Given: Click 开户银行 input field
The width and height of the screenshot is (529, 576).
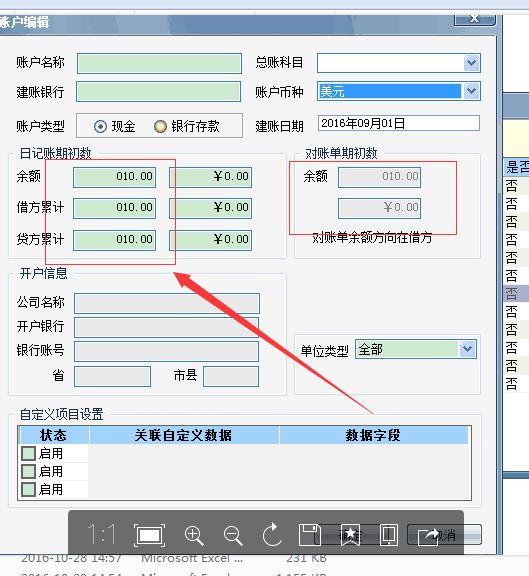Looking at the screenshot, I should pyautogui.click(x=166, y=327).
